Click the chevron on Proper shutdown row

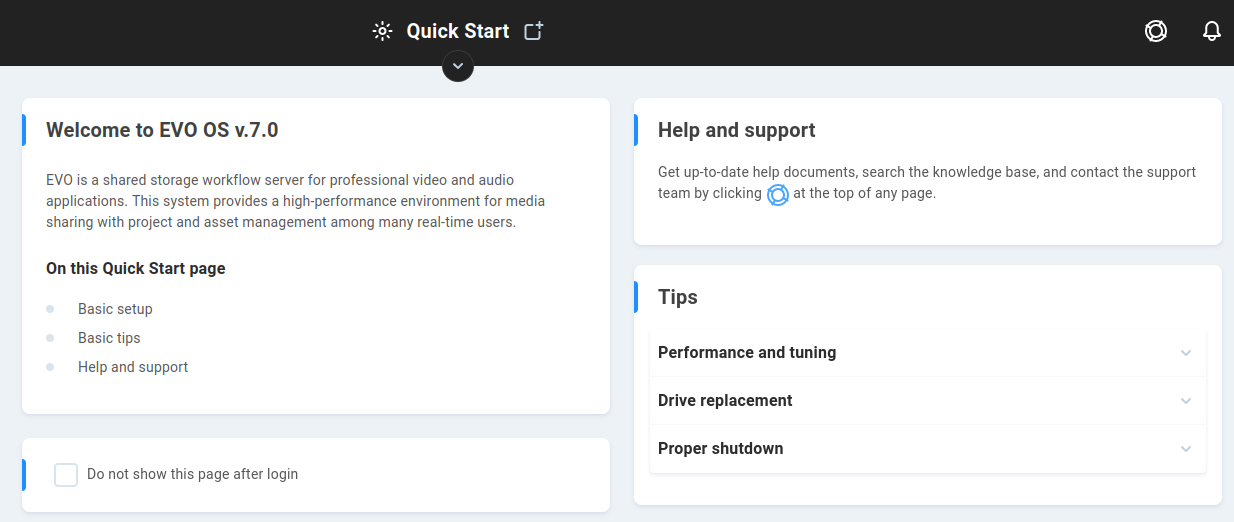1186,449
